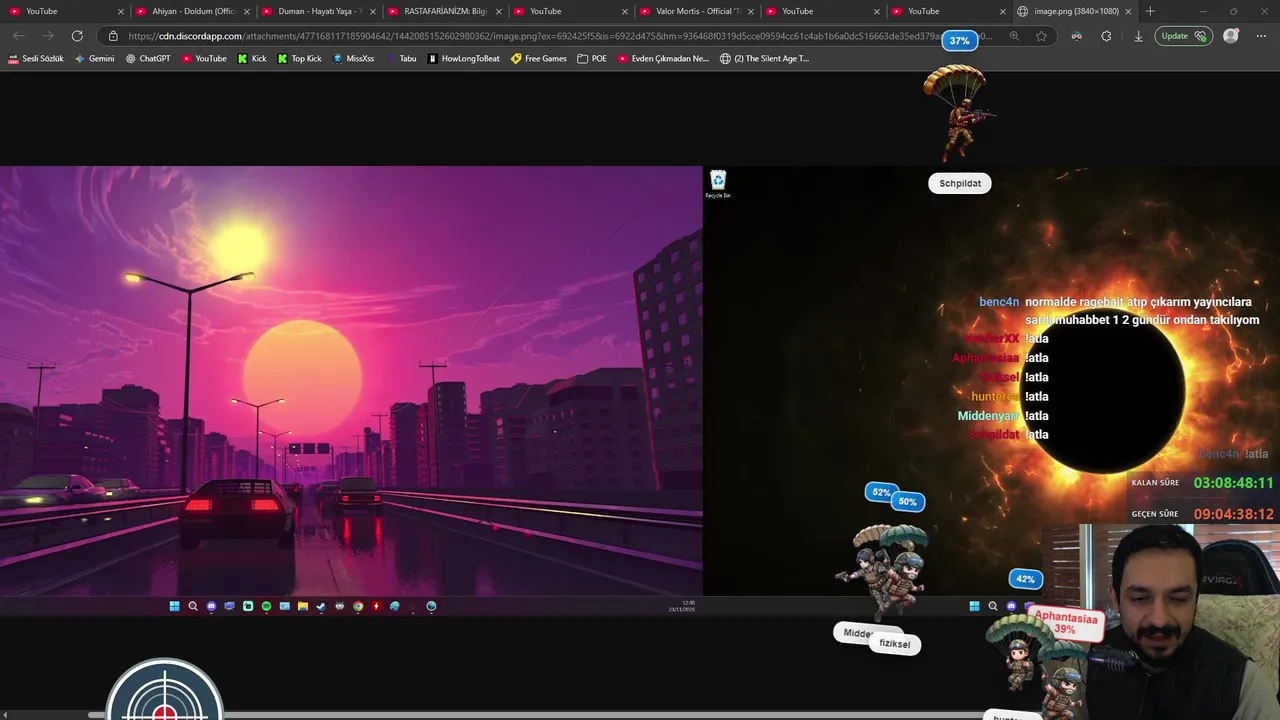Open the Sesli Sözlük bookmark
The height and width of the screenshot is (720, 1280).
click(x=36, y=58)
